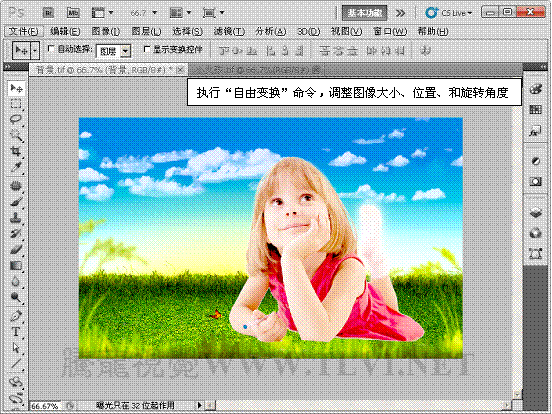Click the 基本功能 workspace button
Image resolution: width=552 pixels, height=414 pixels.
[364, 13]
